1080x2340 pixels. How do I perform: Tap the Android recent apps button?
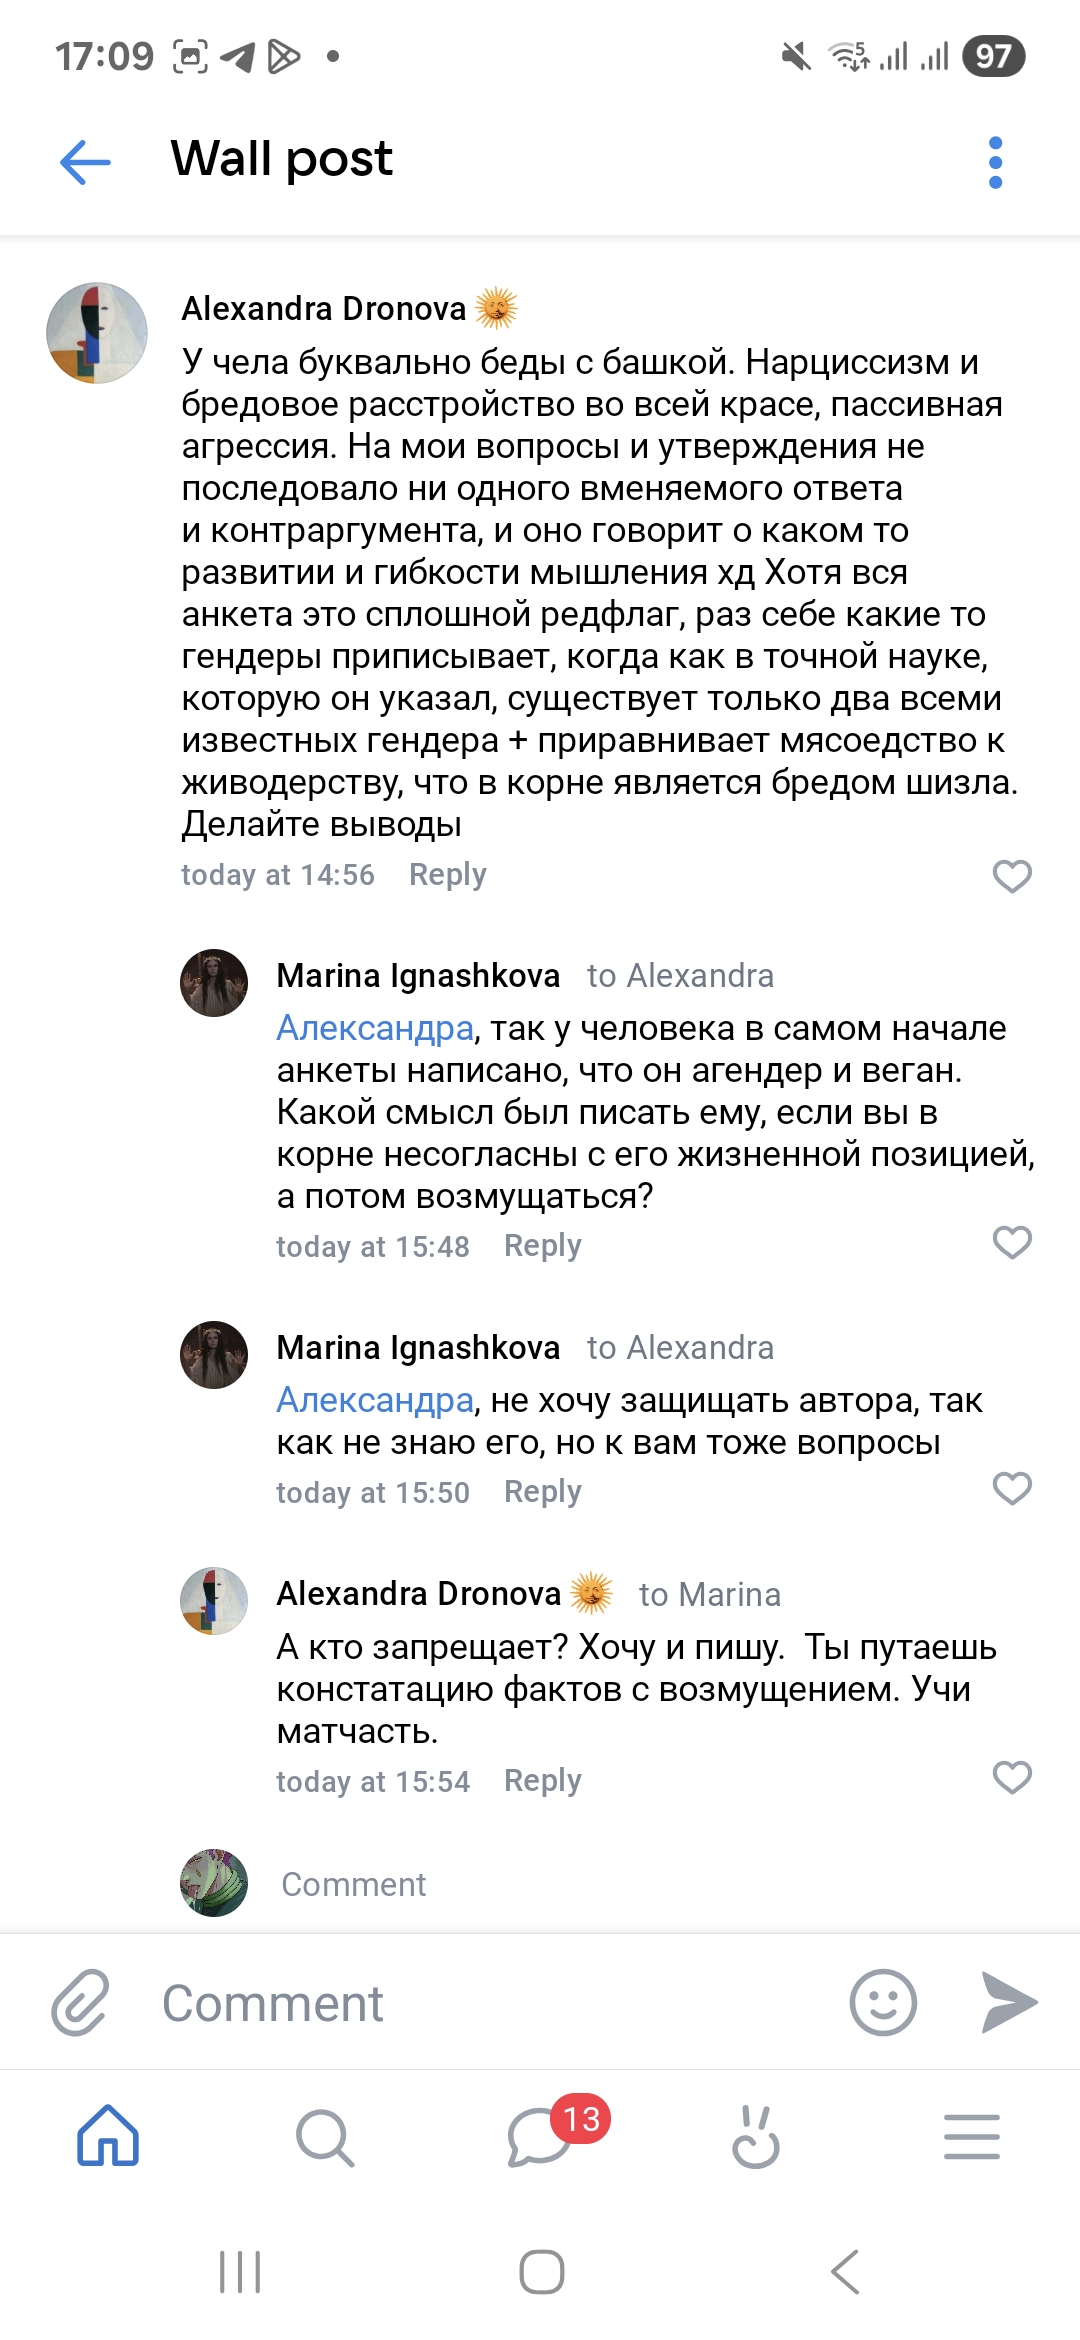[x=240, y=2272]
